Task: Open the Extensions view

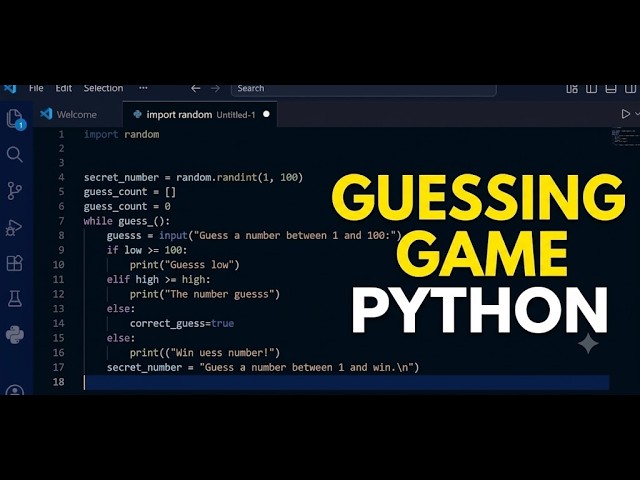Action: [x=15, y=263]
